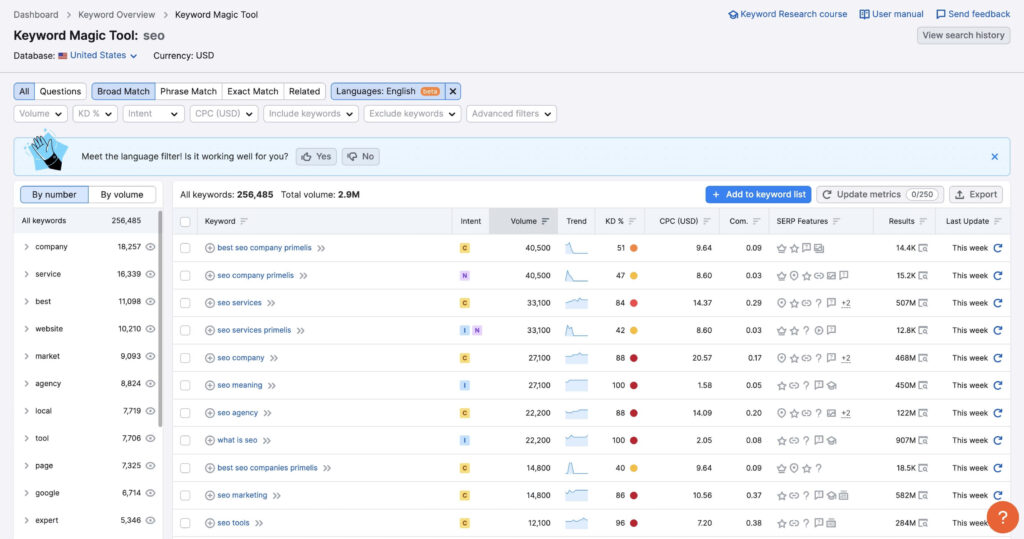Sort by SERP Features column icon
The image size is (1024, 539).
[837, 221]
